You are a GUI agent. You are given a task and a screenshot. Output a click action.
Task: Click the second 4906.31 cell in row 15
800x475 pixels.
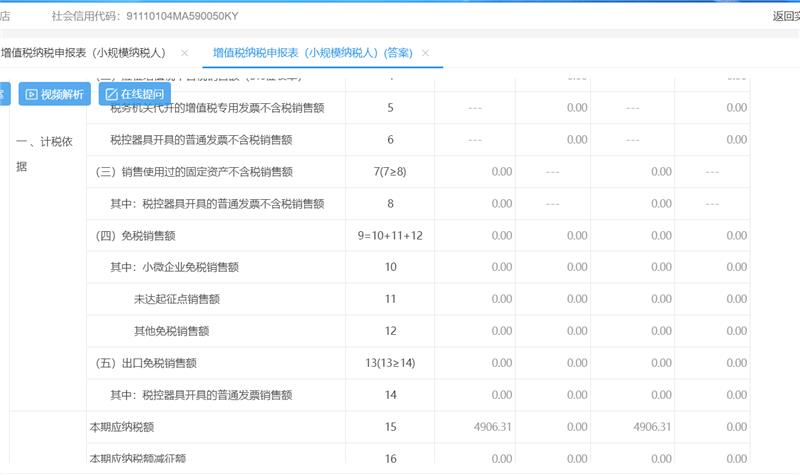(x=647, y=427)
